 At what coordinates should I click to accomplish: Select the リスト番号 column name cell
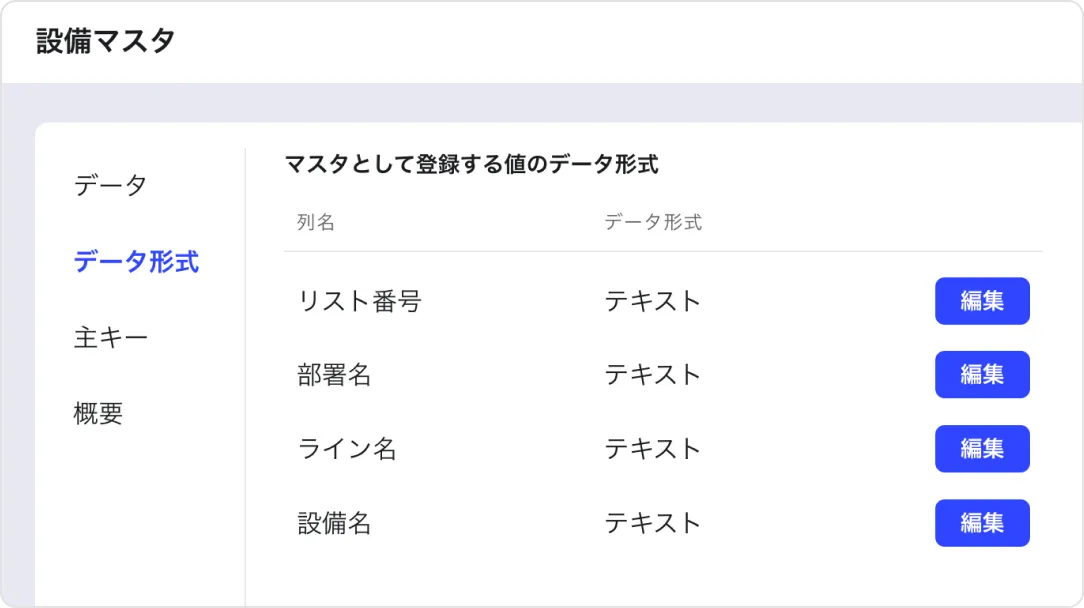pyautogui.click(x=360, y=301)
